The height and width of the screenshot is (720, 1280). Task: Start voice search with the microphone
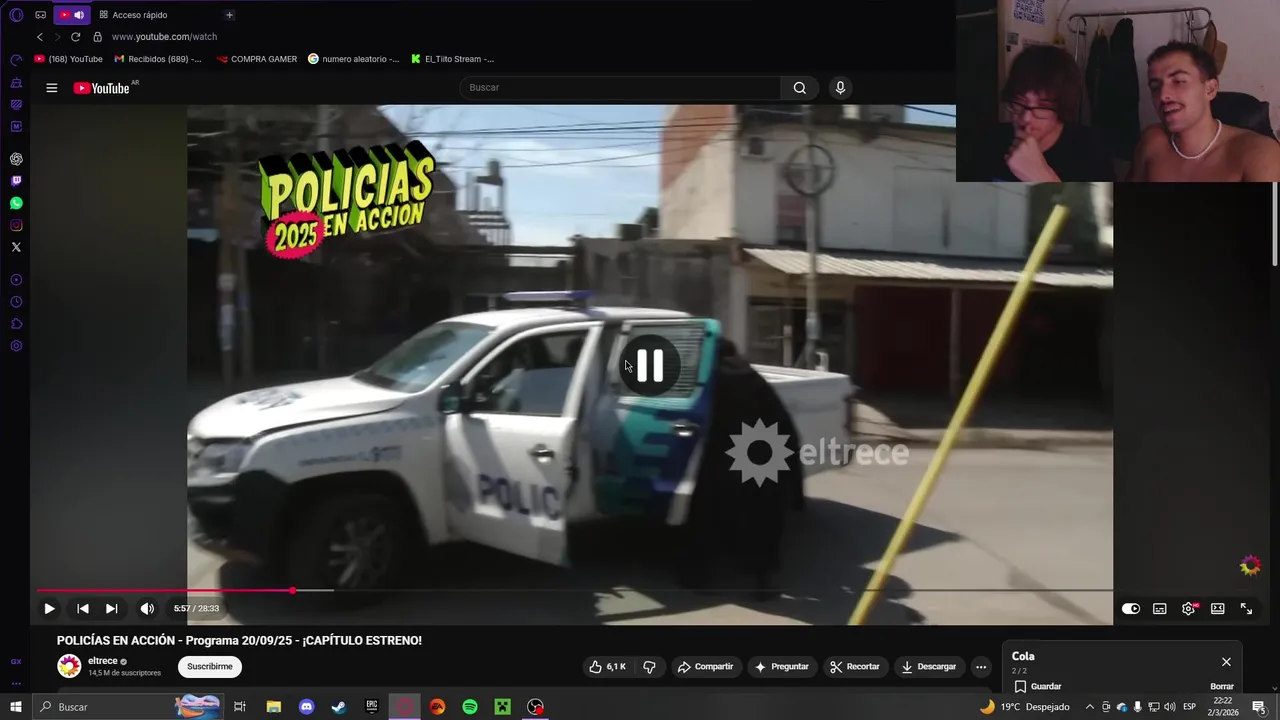(840, 87)
